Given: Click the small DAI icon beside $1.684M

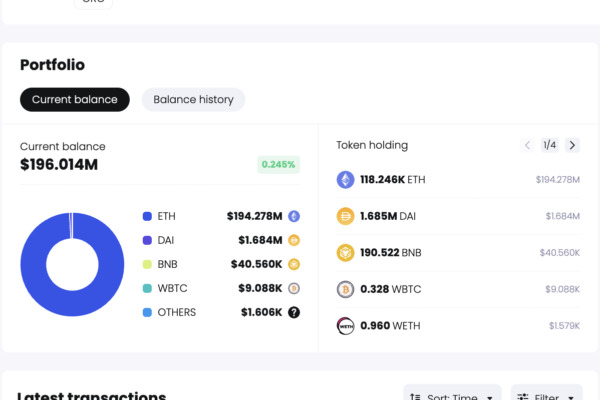Looking at the screenshot, I should click(294, 240).
